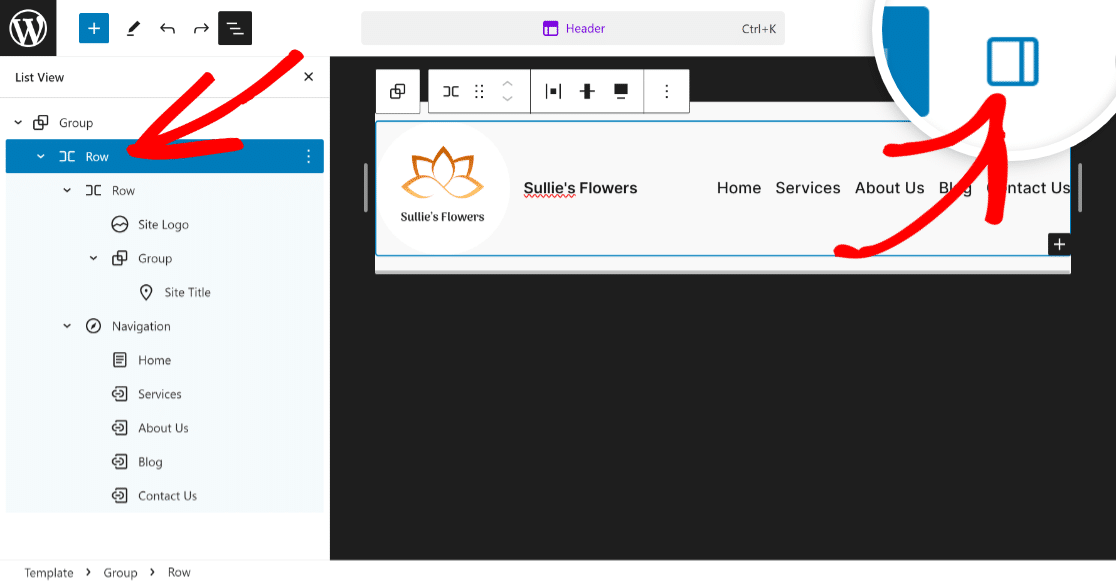This screenshot has width=1116, height=583.
Task: Select the Services link icon in List View
Action: click(120, 394)
